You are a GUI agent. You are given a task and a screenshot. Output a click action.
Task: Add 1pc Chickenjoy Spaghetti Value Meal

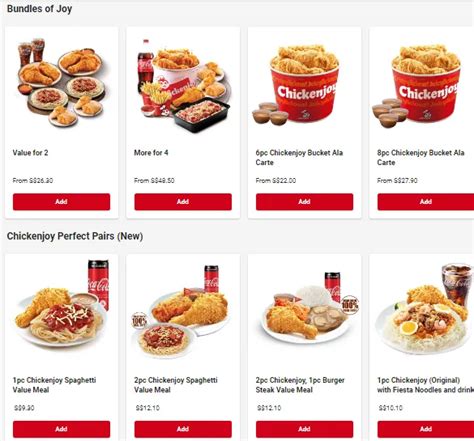[x=61, y=429]
